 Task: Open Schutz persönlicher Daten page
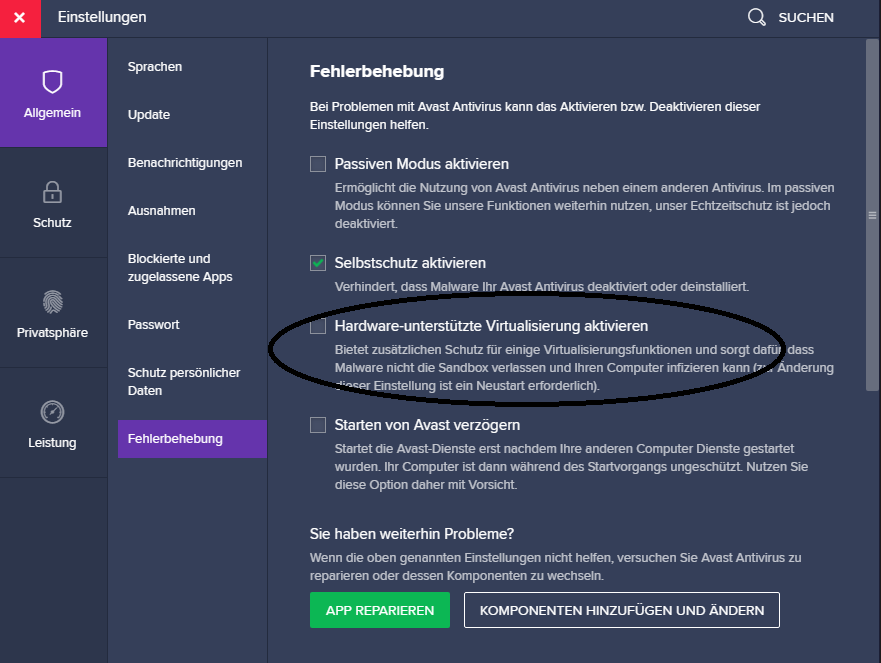click(x=184, y=382)
